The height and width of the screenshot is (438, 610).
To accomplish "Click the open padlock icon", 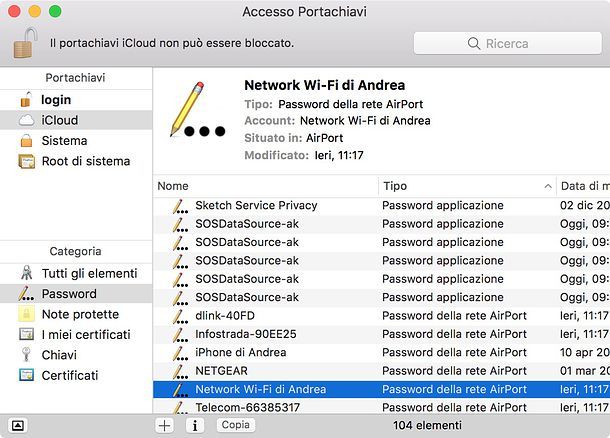I will tap(26, 43).
